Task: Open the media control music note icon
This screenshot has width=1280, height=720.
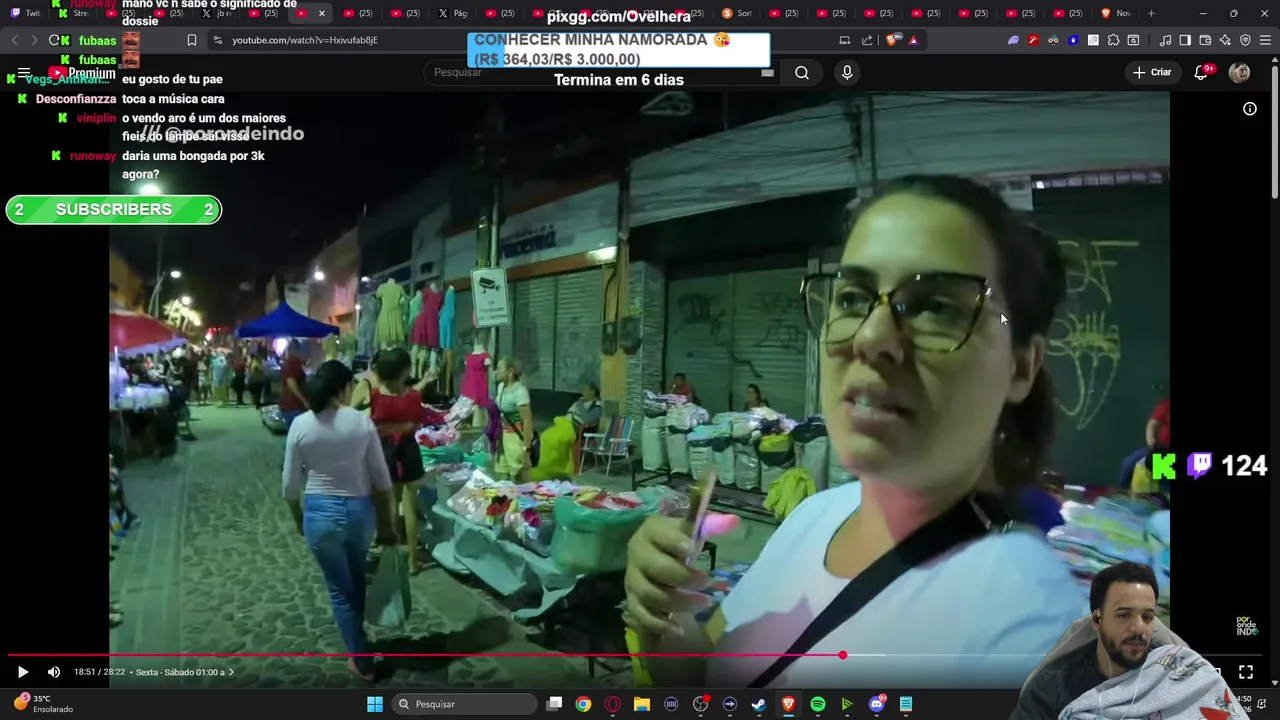Action: pos(1165,40)
